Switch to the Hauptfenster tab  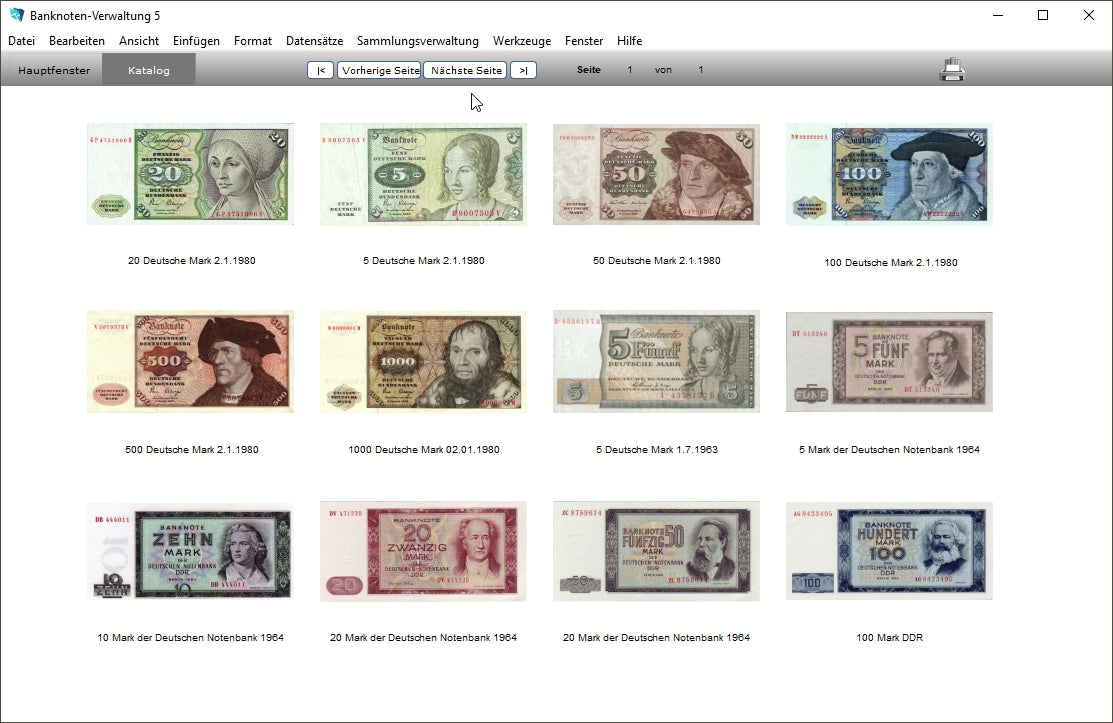pyautogui.click(x=54, y=70)
